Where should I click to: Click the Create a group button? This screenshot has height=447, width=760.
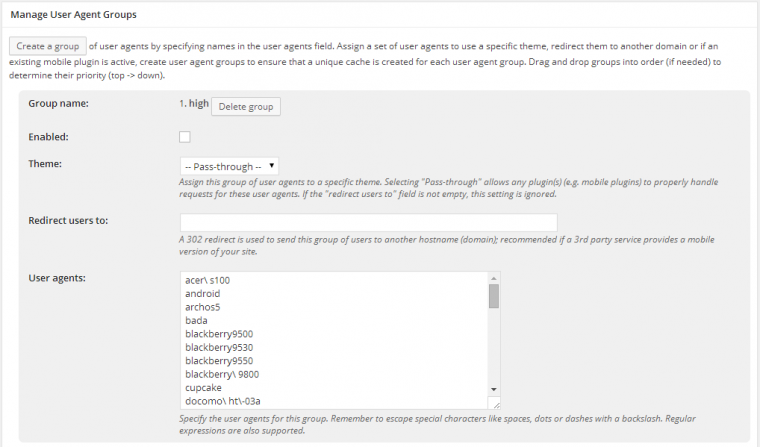pos(48,46)
